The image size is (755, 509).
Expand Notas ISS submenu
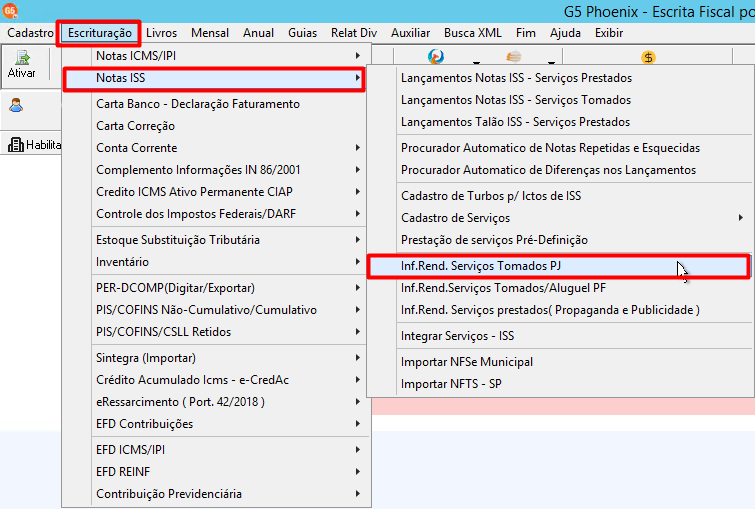click(214, 78)
